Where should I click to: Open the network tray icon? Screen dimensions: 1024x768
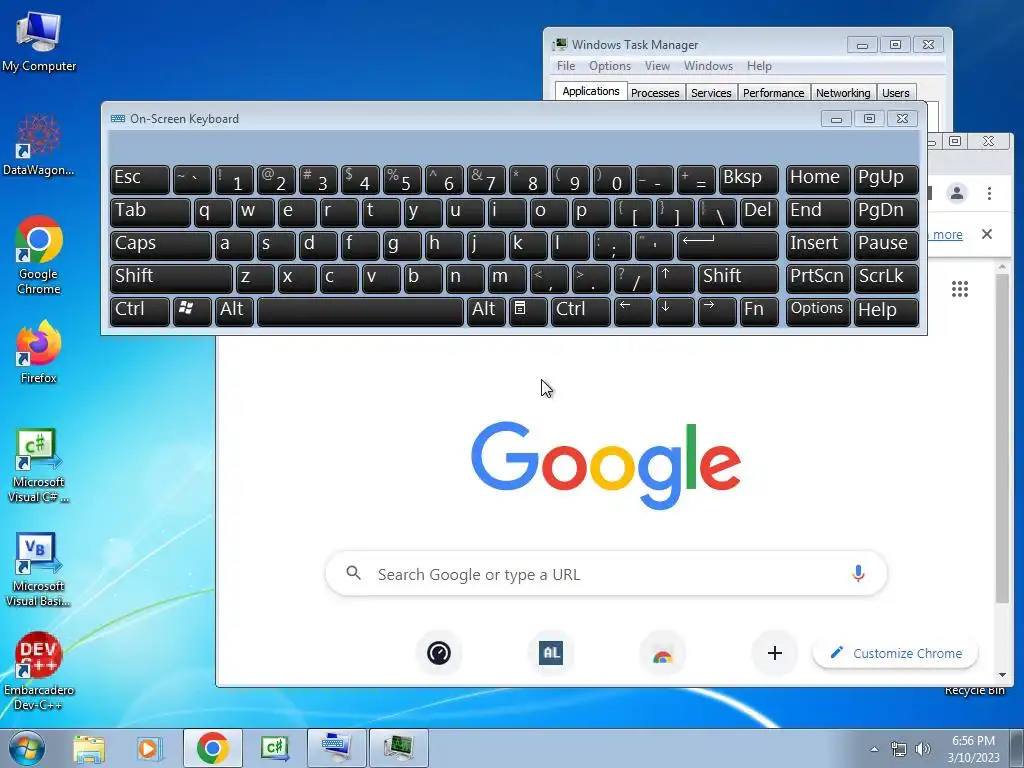pos(899,749)
